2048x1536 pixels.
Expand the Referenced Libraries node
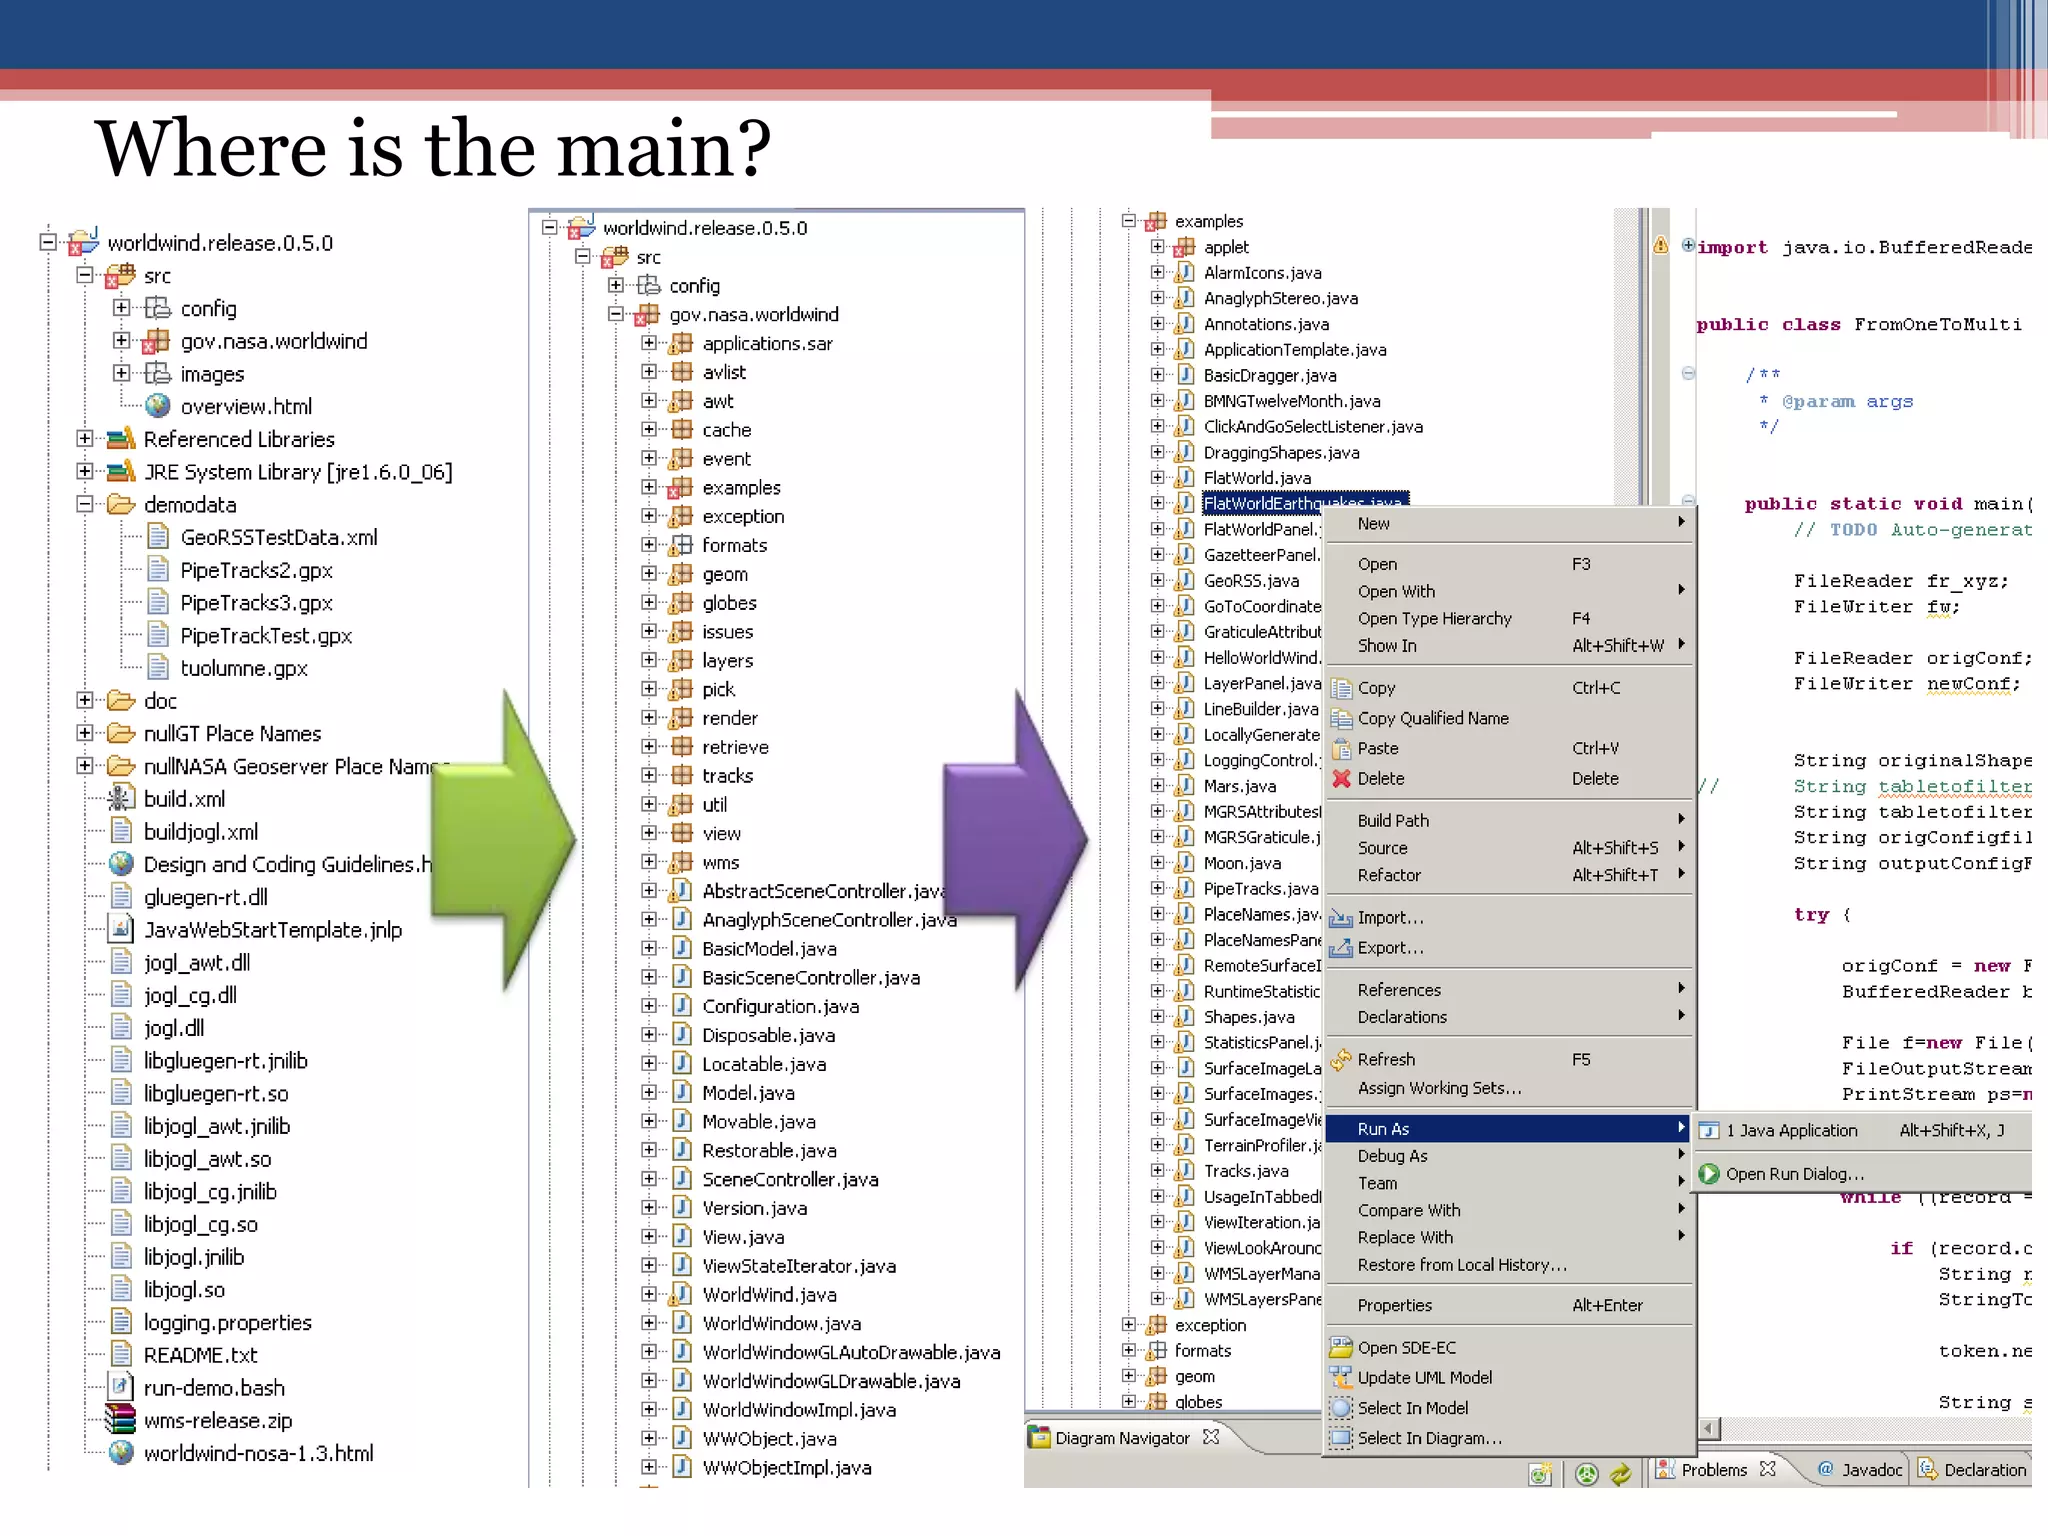point(85,439)
